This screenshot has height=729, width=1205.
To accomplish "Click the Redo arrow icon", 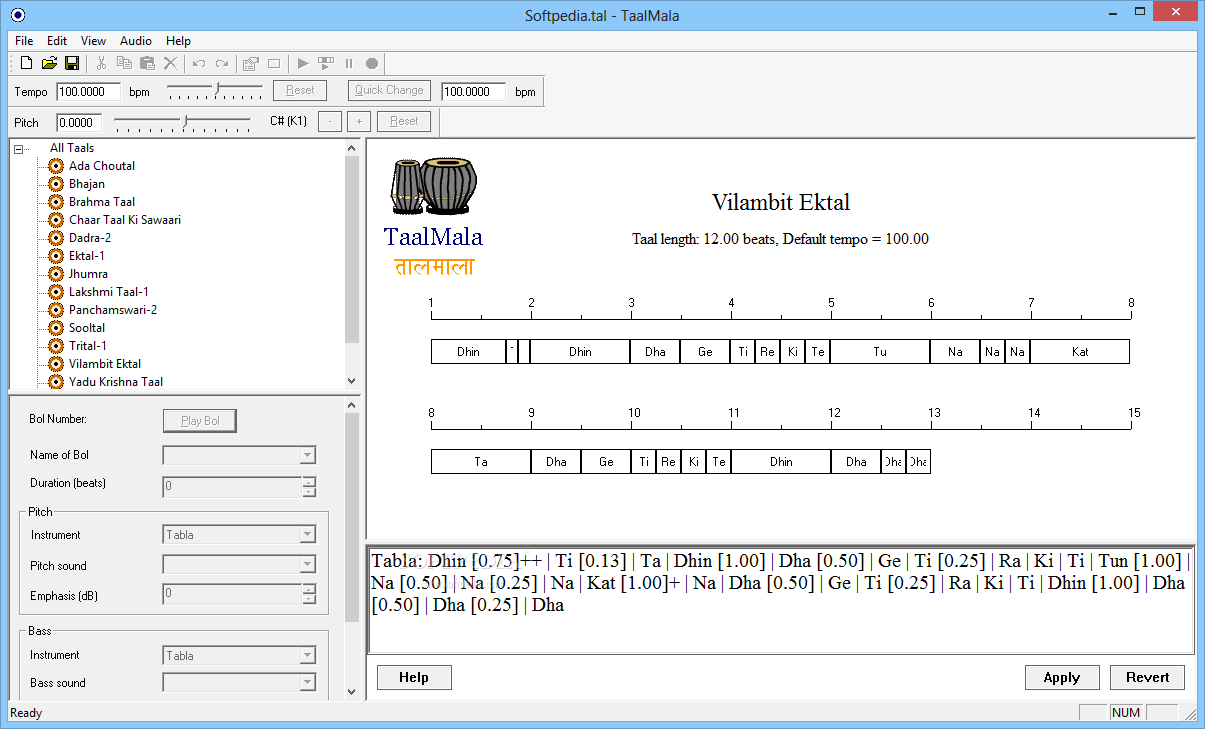I will tap(222, 63).
